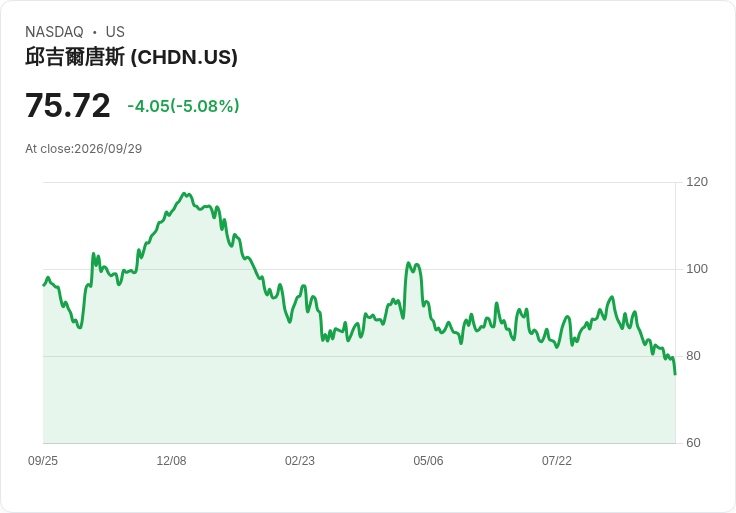
Task: Click the starting point of the price line
Action: click(44, 285)
